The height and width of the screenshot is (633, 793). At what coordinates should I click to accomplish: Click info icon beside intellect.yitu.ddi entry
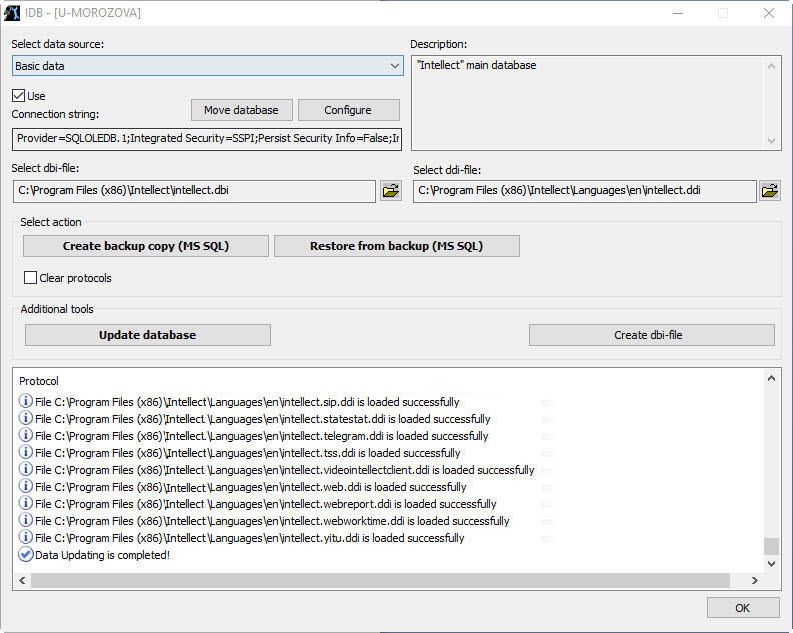pyautogui.click(x=25, y=537)
